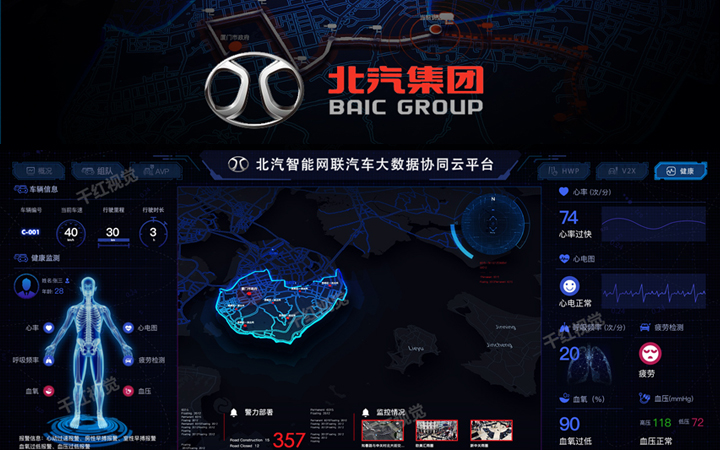The image size is (720, 450).
Task: Click the 心率过快 status text
Action: pos(575,235)
